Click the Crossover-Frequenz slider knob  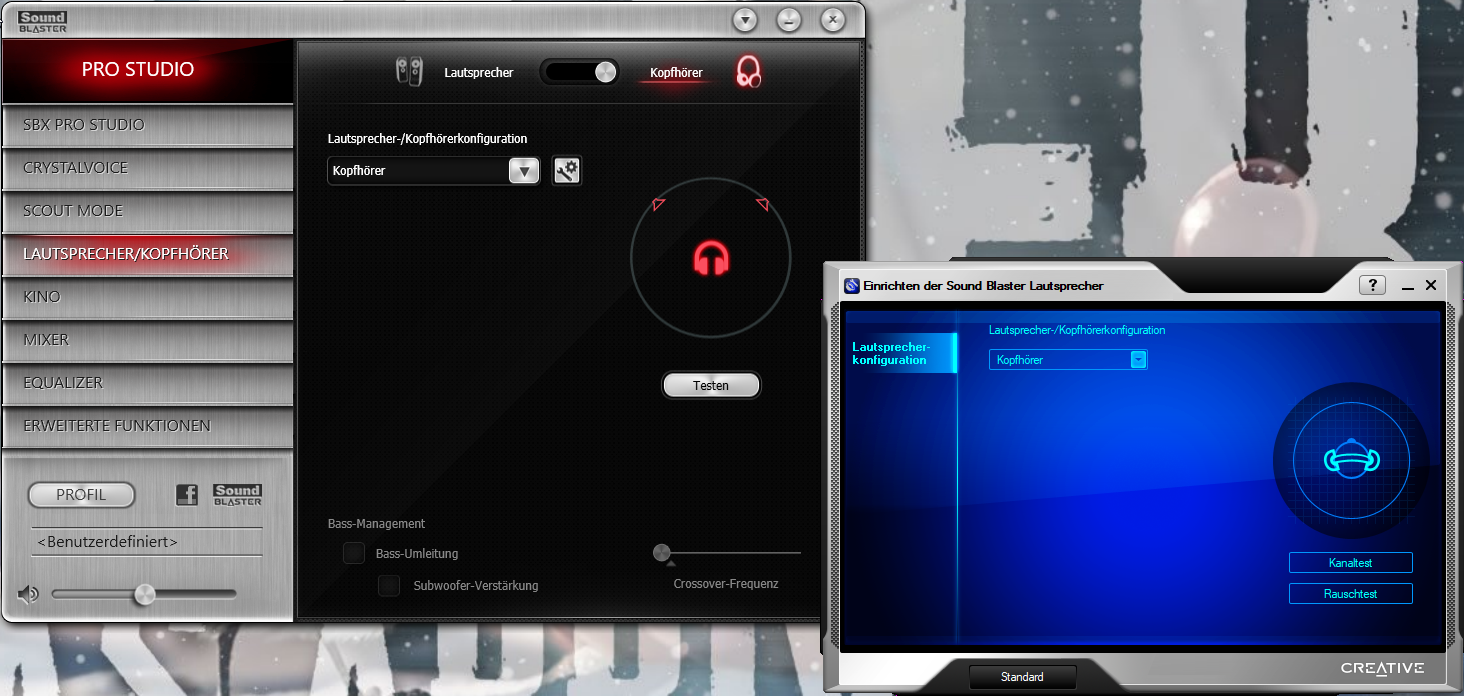(661, 552)
